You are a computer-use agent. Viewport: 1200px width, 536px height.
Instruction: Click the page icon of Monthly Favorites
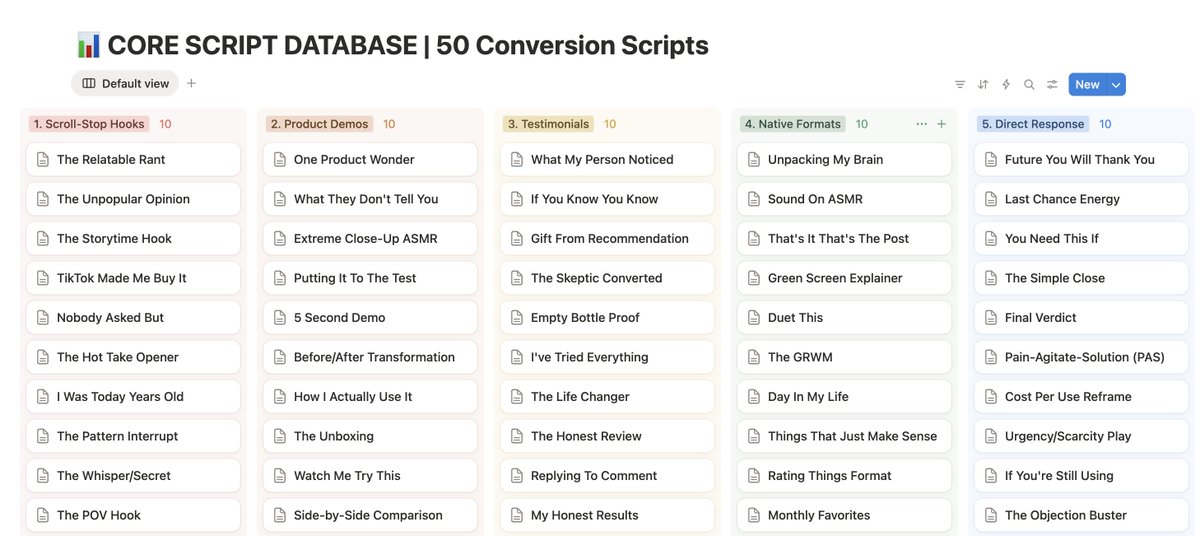pos(754,516)
